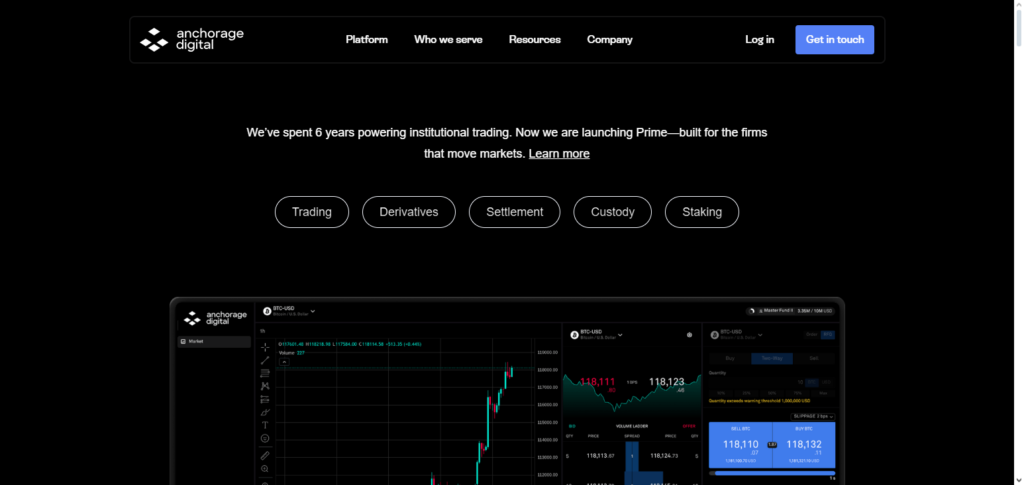Open the Resources menu

(x=534, y=40)
